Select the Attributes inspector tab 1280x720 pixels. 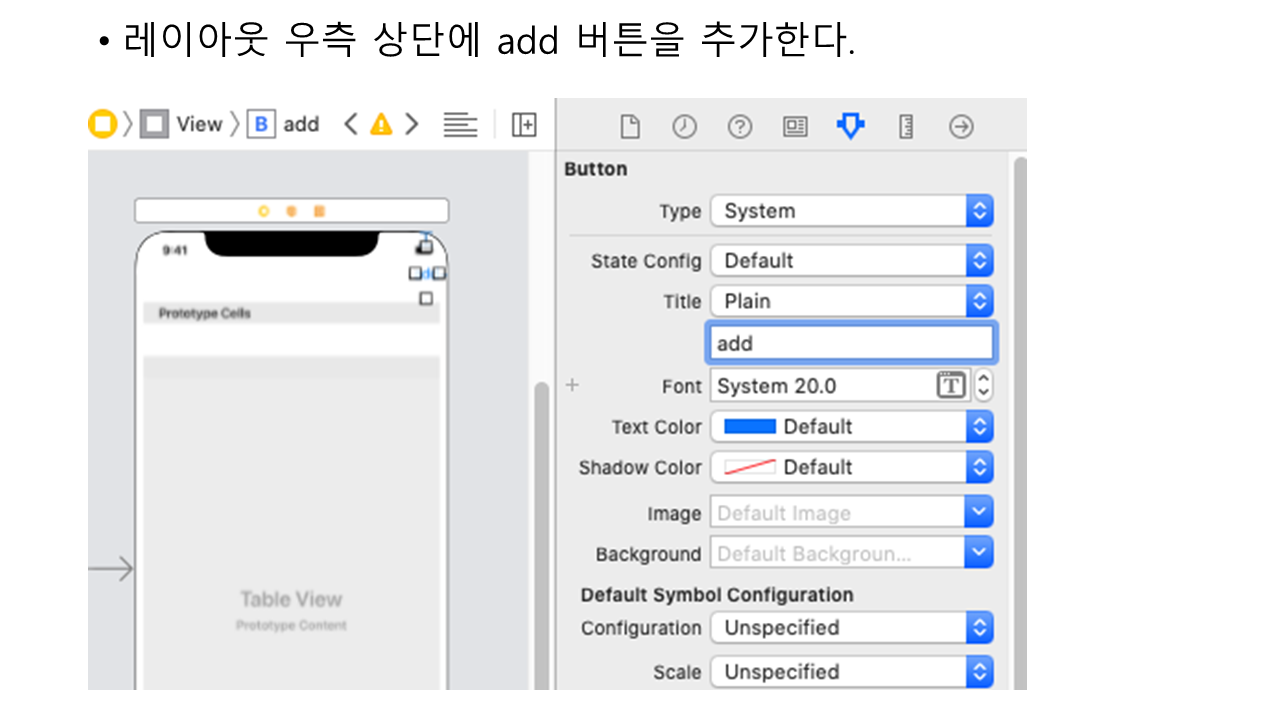click(x=850, y=127)
